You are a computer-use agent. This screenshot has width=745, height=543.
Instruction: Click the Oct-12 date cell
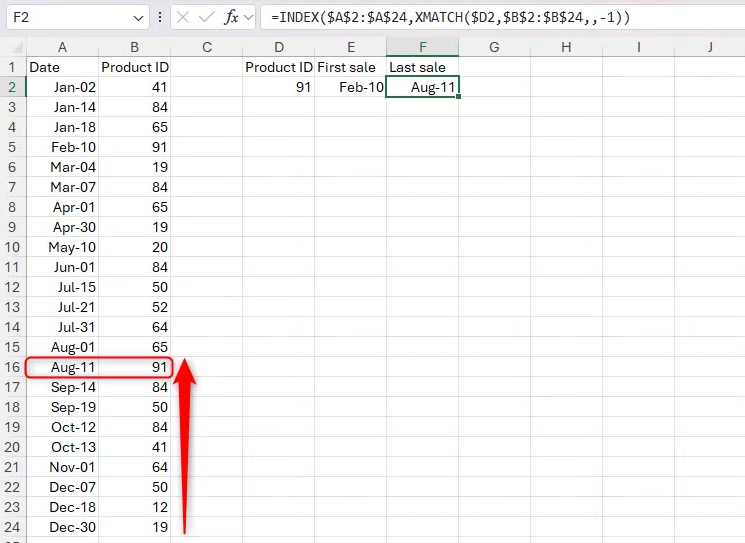tap(62, 427)
